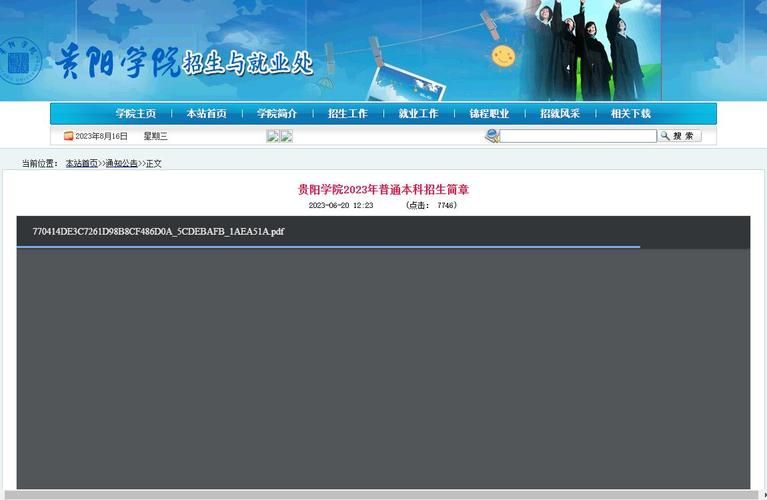Click the orange calendar icon beside the date
The image size is (767, 500).
click(68, 136)
